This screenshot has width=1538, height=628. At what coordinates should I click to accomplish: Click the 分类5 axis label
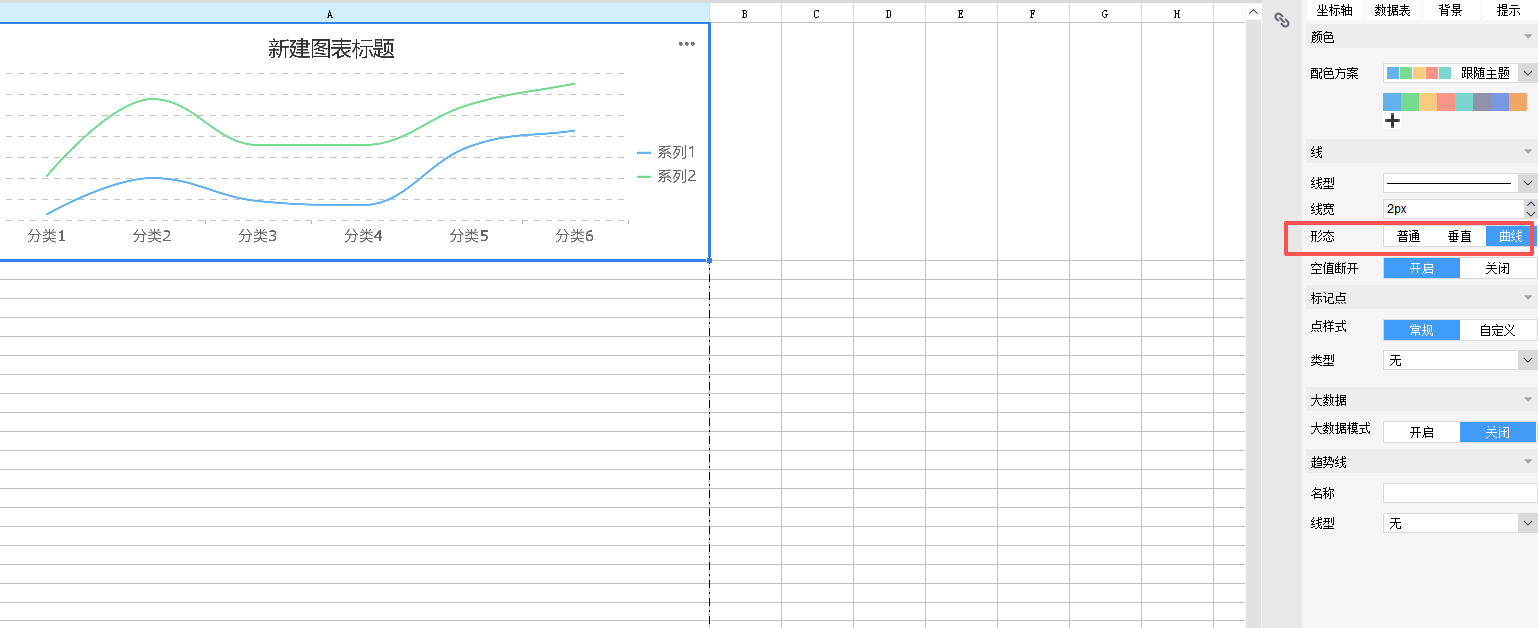pyautogui.click(x=469, y=236)
